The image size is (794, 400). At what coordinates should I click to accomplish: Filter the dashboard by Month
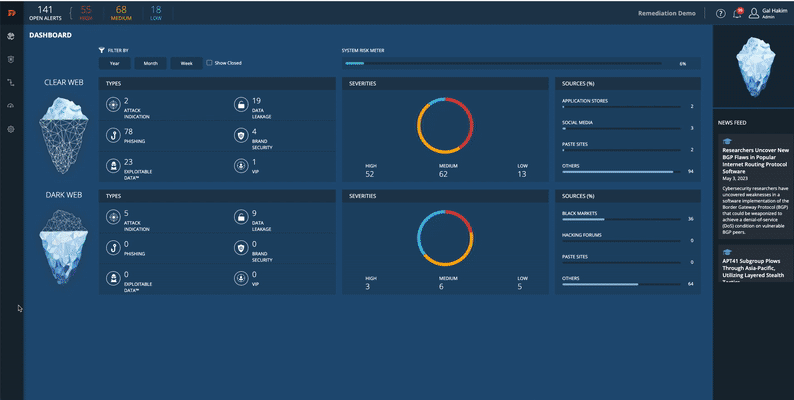click(x=150, y=63)
